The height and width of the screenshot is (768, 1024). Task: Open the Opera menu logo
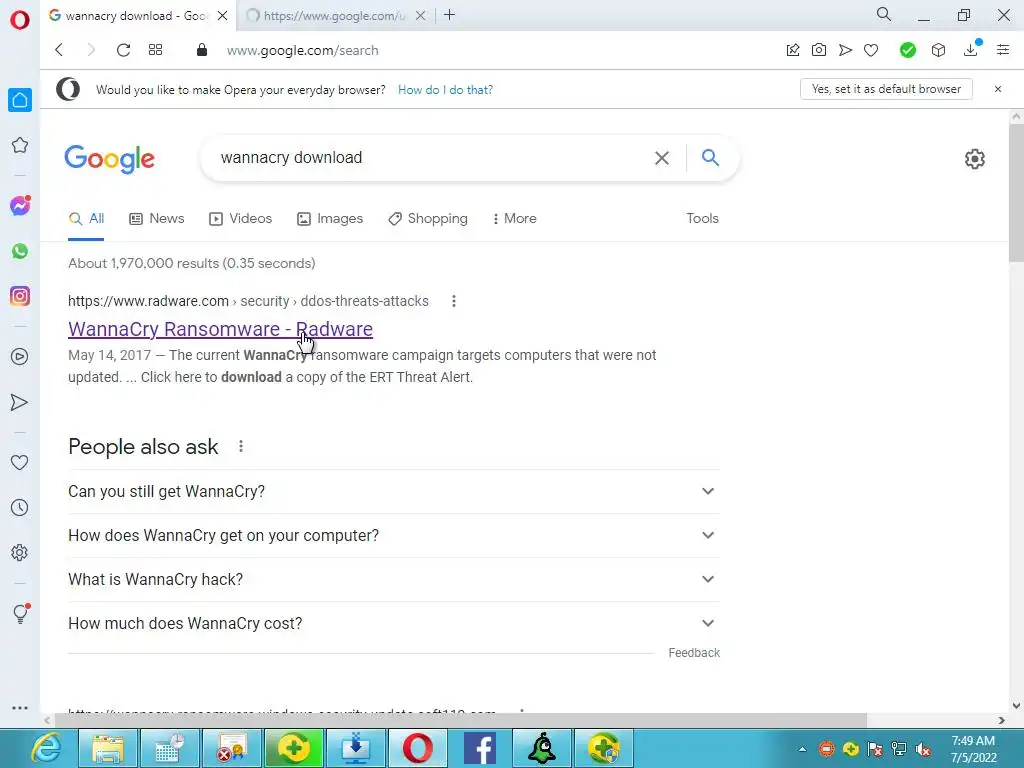[x=20, y=20]
